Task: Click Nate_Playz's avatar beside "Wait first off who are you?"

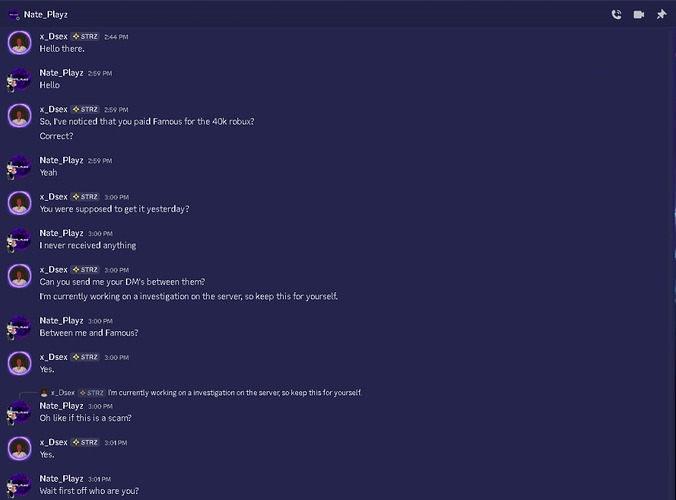Action: pos(18,485)
